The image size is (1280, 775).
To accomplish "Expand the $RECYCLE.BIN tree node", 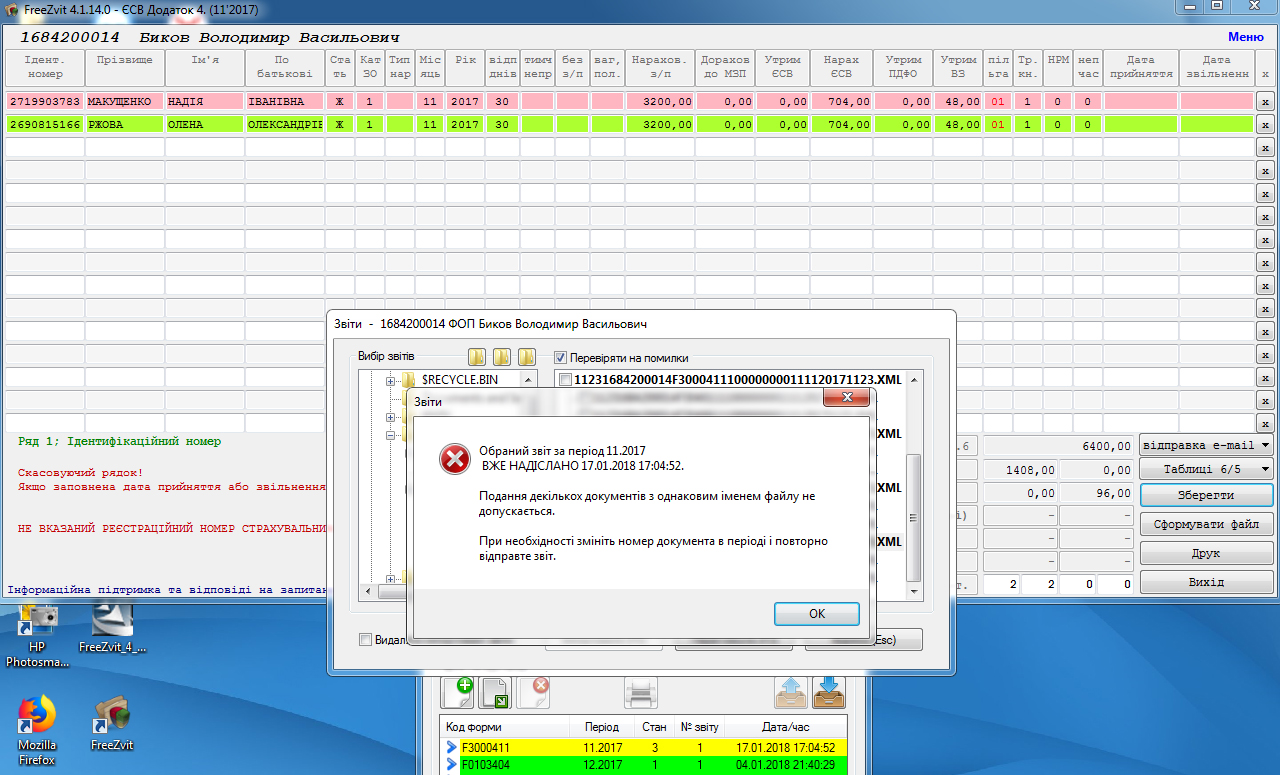I will (x=391, y=380).
